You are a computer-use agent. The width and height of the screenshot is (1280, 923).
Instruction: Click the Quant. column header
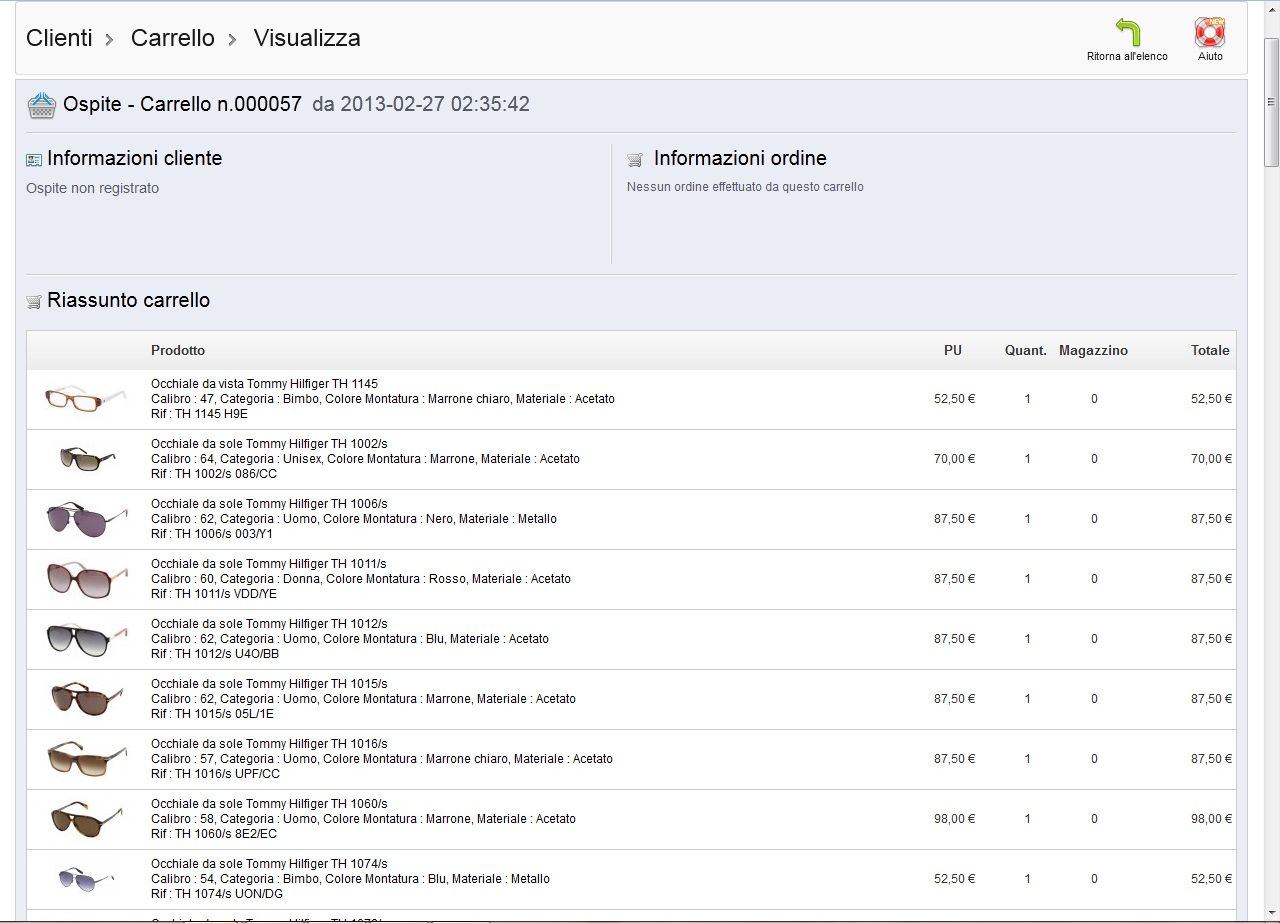[1026, 350]
